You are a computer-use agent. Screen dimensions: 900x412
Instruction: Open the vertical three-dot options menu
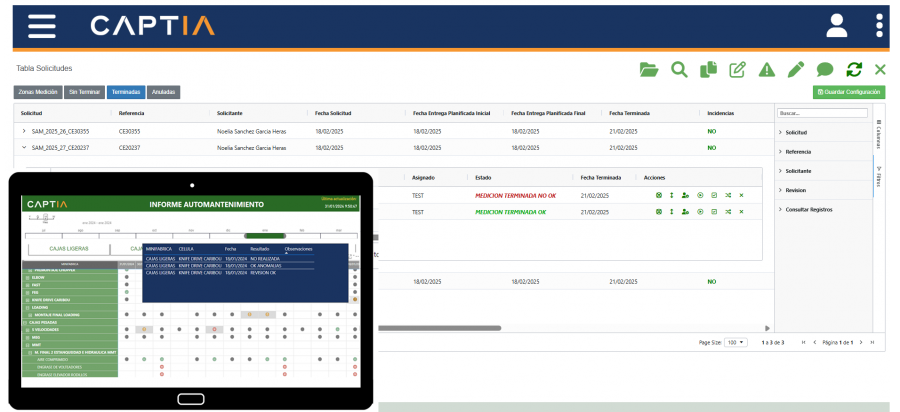pos(879,26)
